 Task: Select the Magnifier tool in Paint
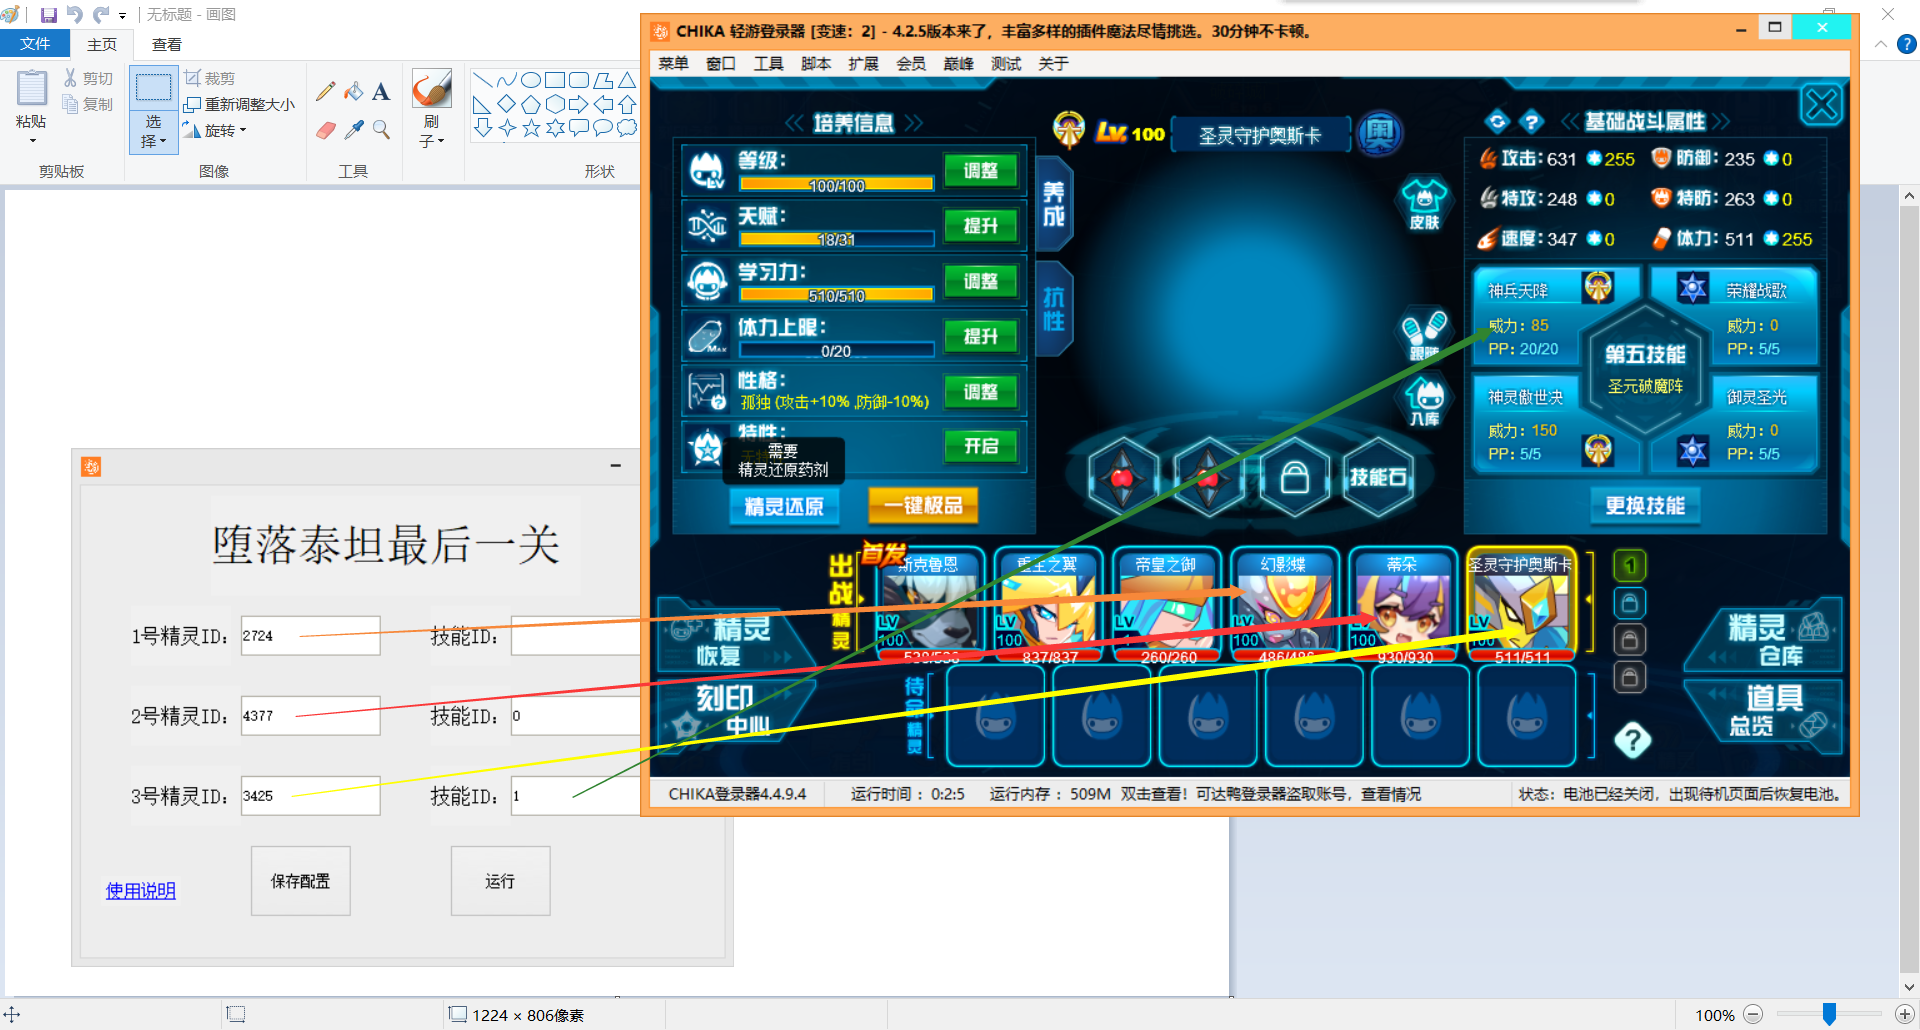click(381, 130)
